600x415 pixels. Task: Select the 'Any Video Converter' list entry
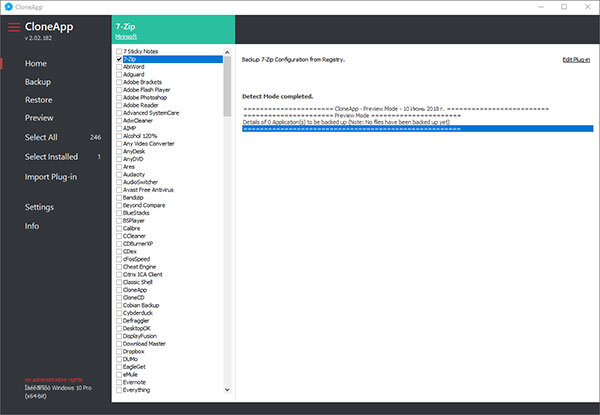[x=148, y=144]
